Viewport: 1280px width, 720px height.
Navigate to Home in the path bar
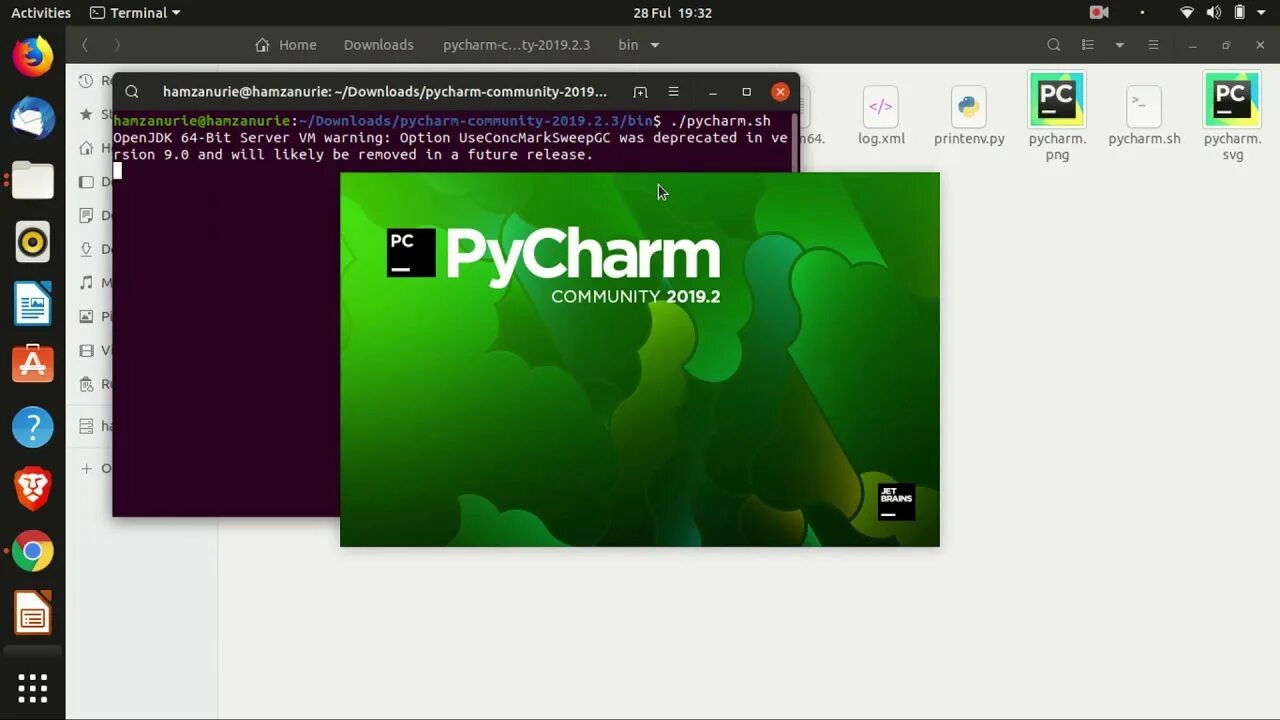click(286, 45)
